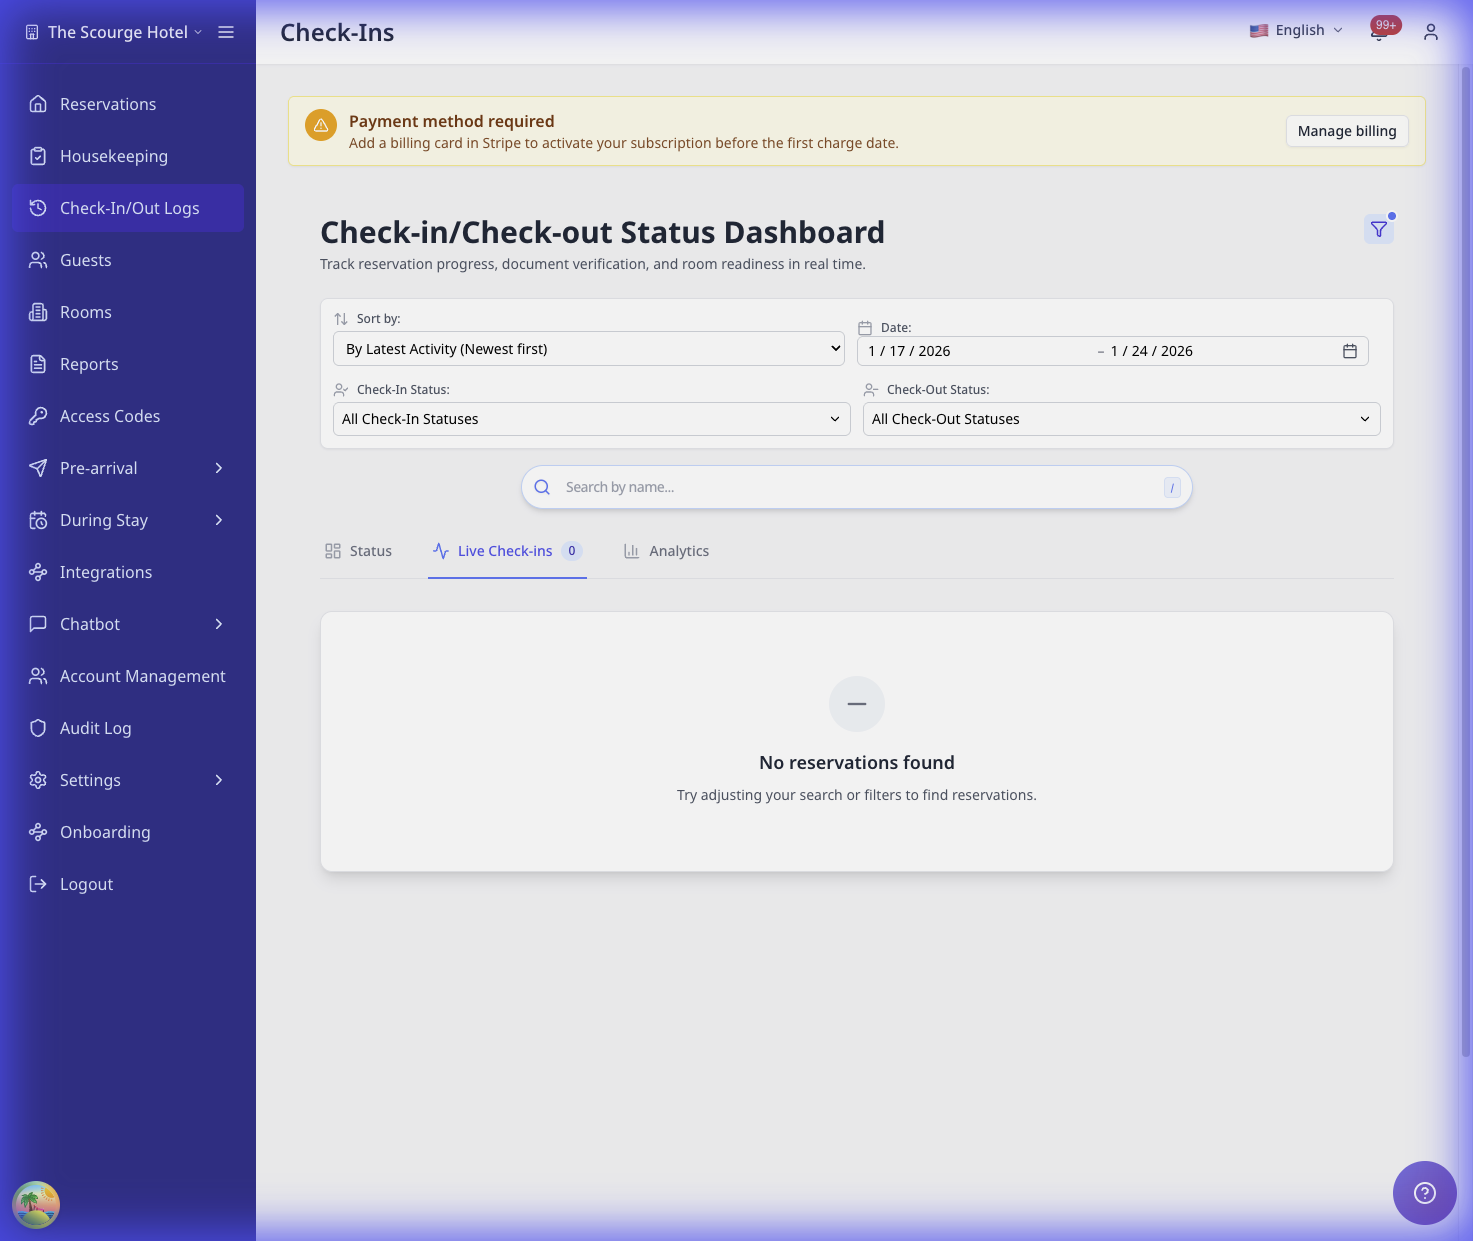This screenshot has height=1241, width=1473.
Task: Open the Check-In Status dropdown
Action: coord(591,419)
